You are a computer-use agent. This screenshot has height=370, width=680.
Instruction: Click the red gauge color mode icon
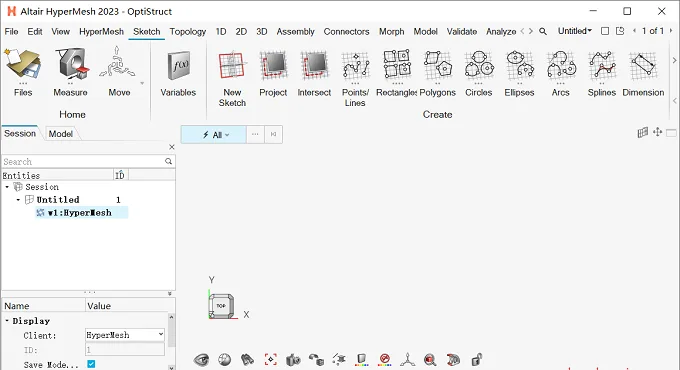[x=385, y=360]
